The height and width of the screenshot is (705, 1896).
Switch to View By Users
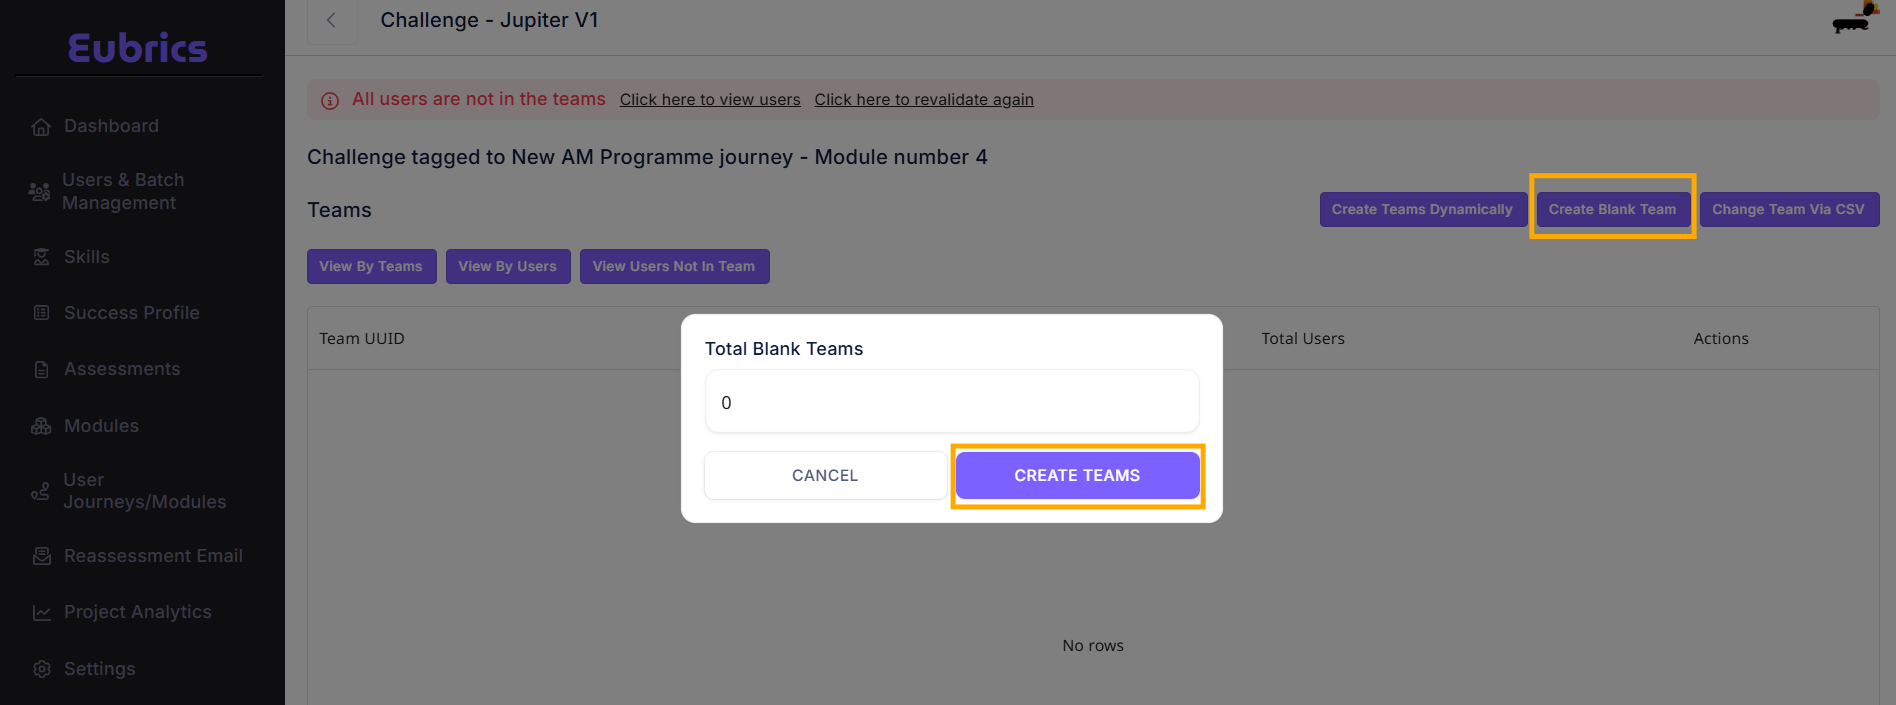coord(508,267)
